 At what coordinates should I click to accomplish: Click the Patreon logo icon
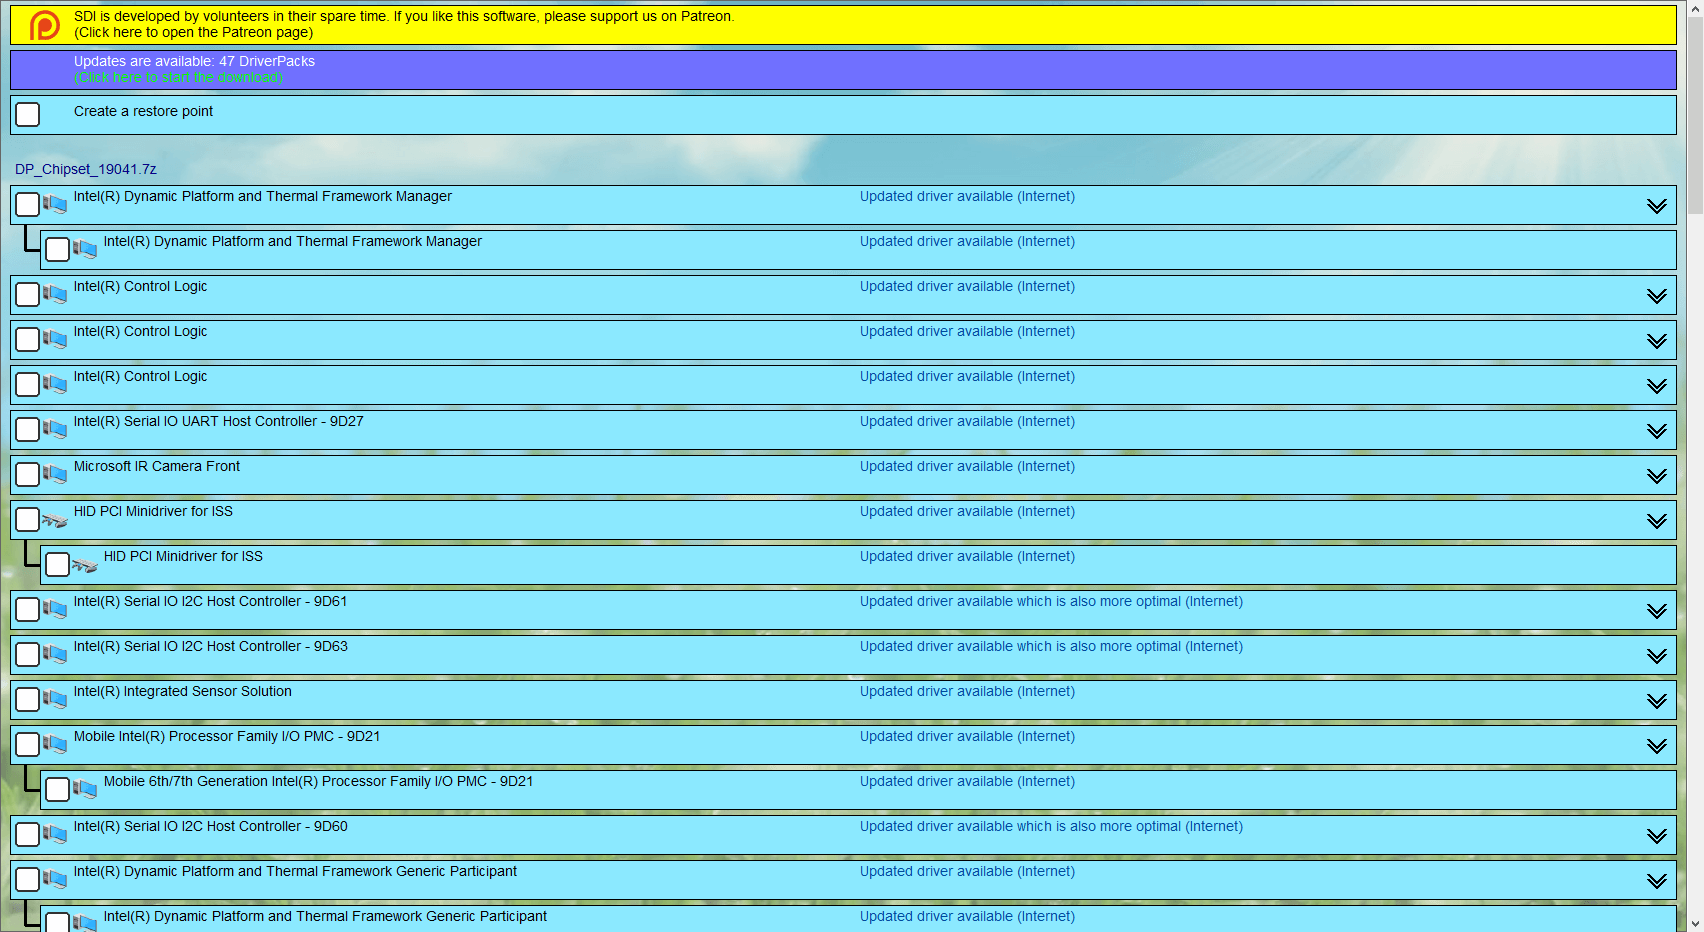coord(44,25)
